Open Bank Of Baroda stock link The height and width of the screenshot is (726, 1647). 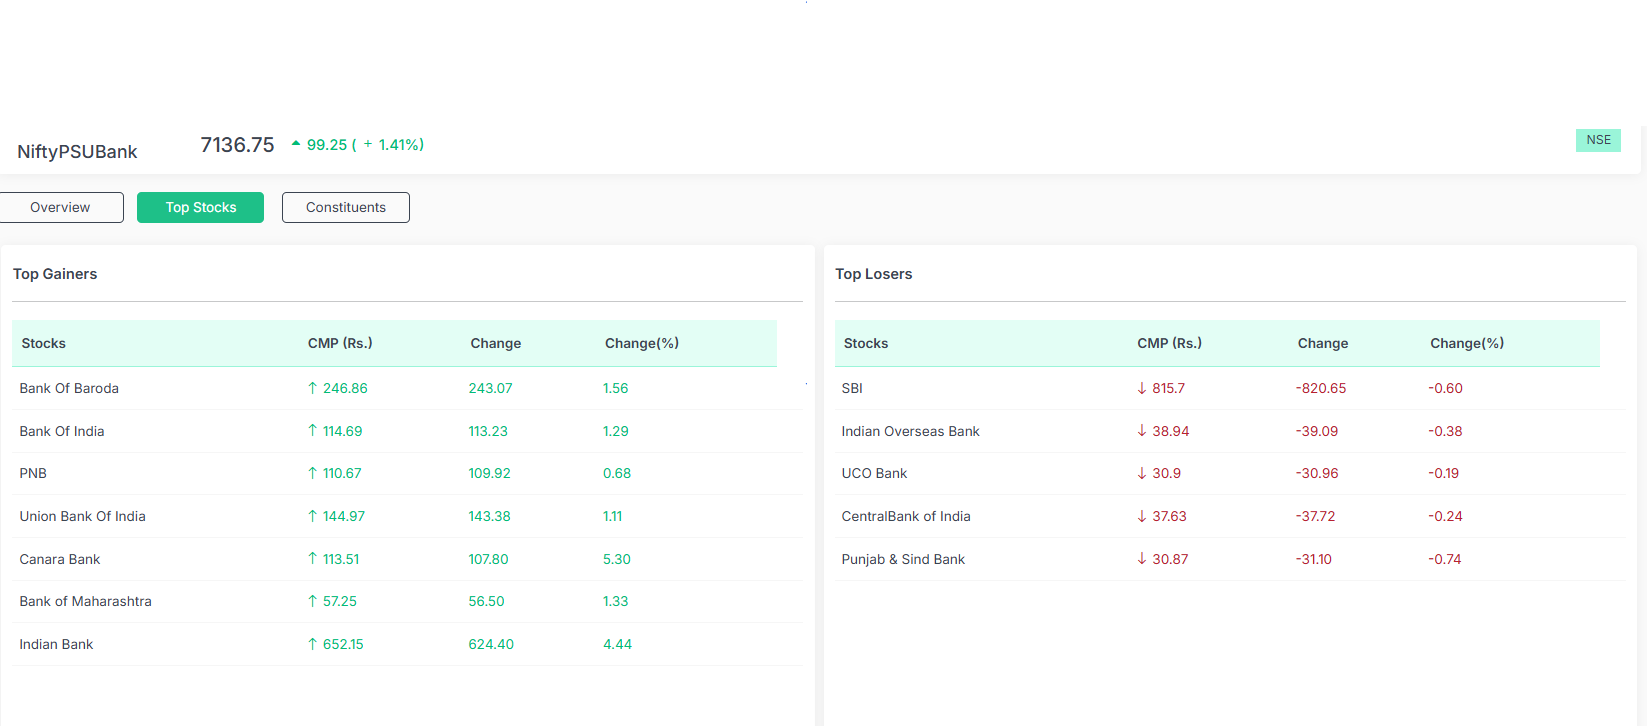[x=69, y=389]
